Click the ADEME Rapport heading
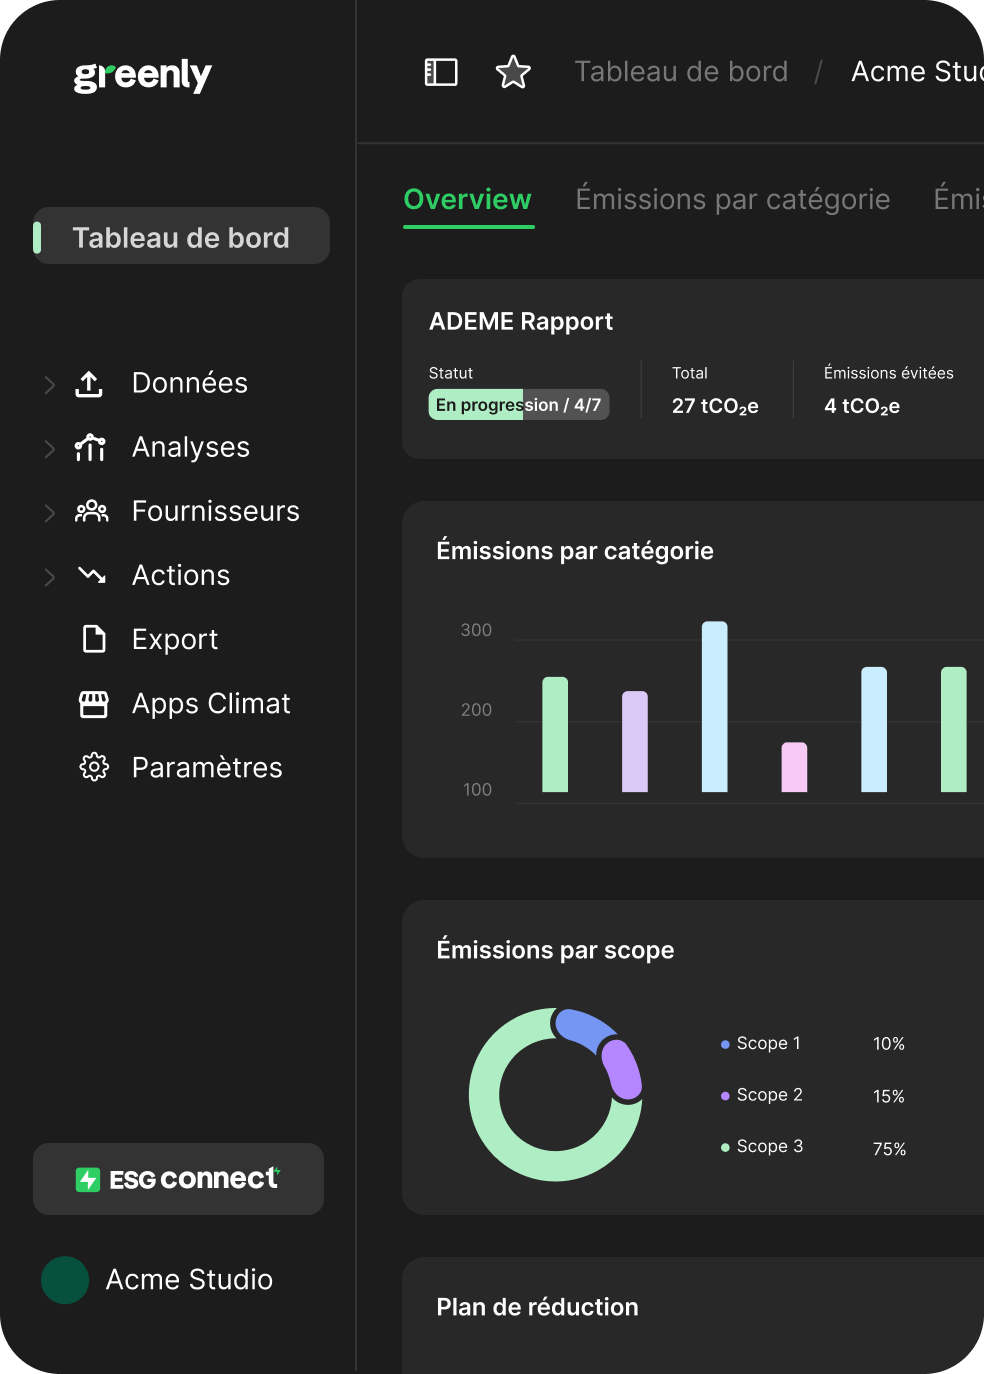This screenshot has width=984, height=1374. coord(521,321)
